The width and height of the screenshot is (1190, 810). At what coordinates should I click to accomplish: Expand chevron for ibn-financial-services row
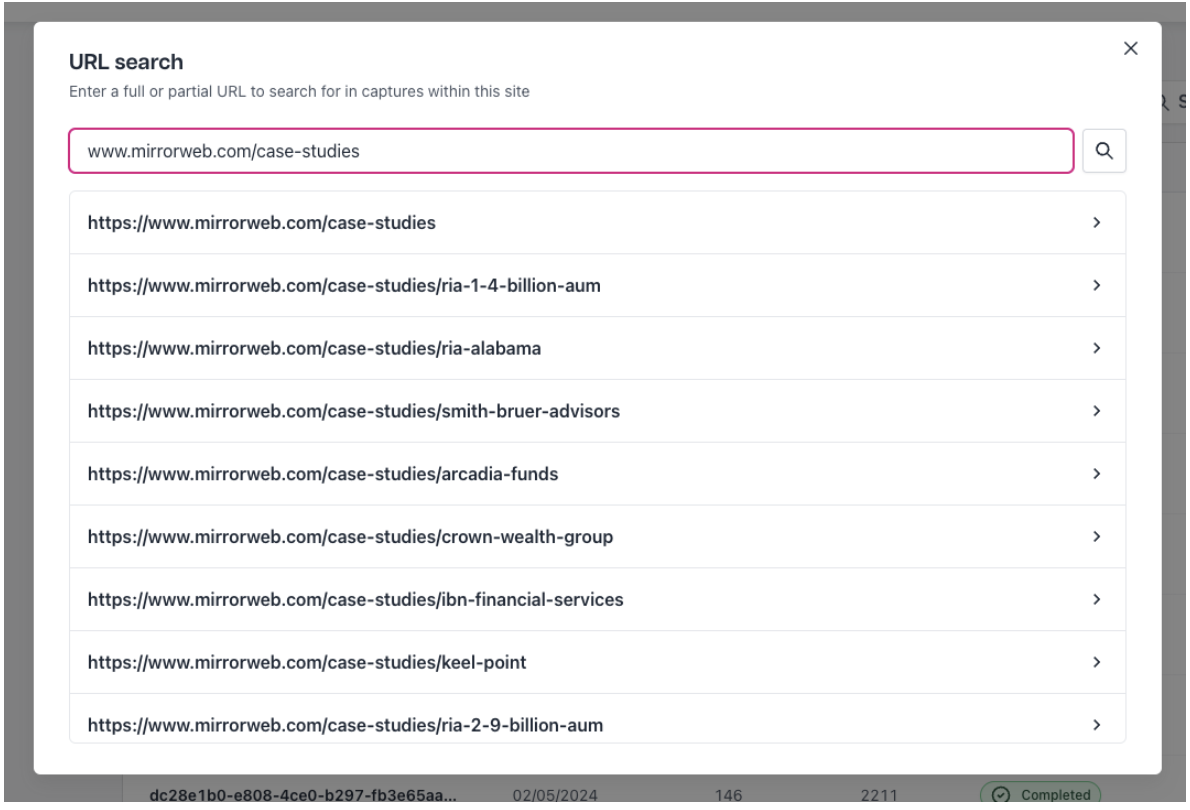tap(1097, 600)
